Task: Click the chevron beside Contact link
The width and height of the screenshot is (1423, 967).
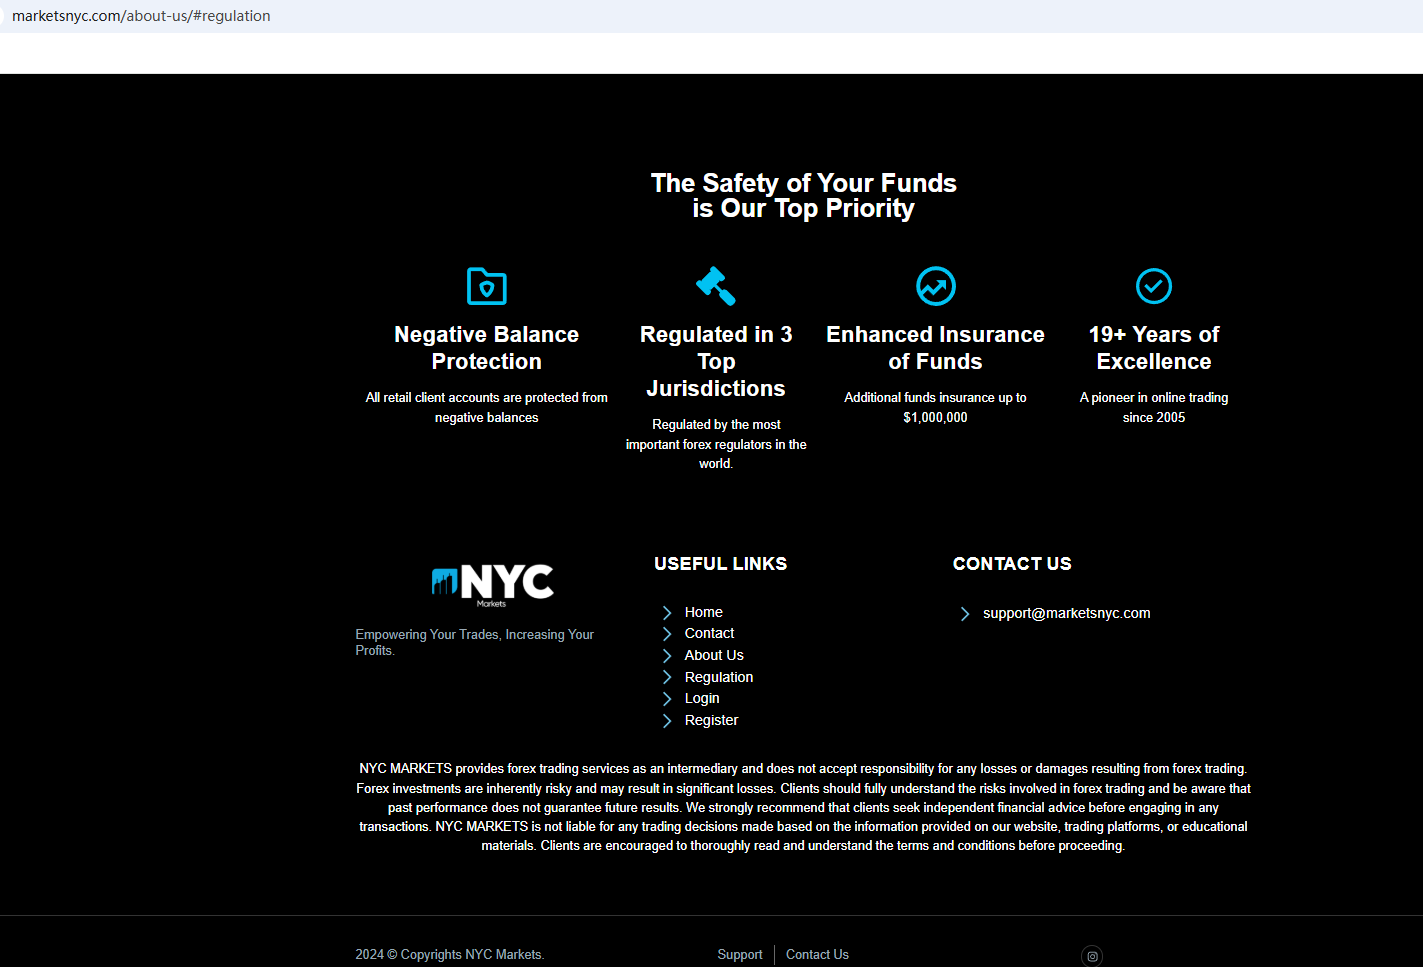Action: tap(667, 634)
